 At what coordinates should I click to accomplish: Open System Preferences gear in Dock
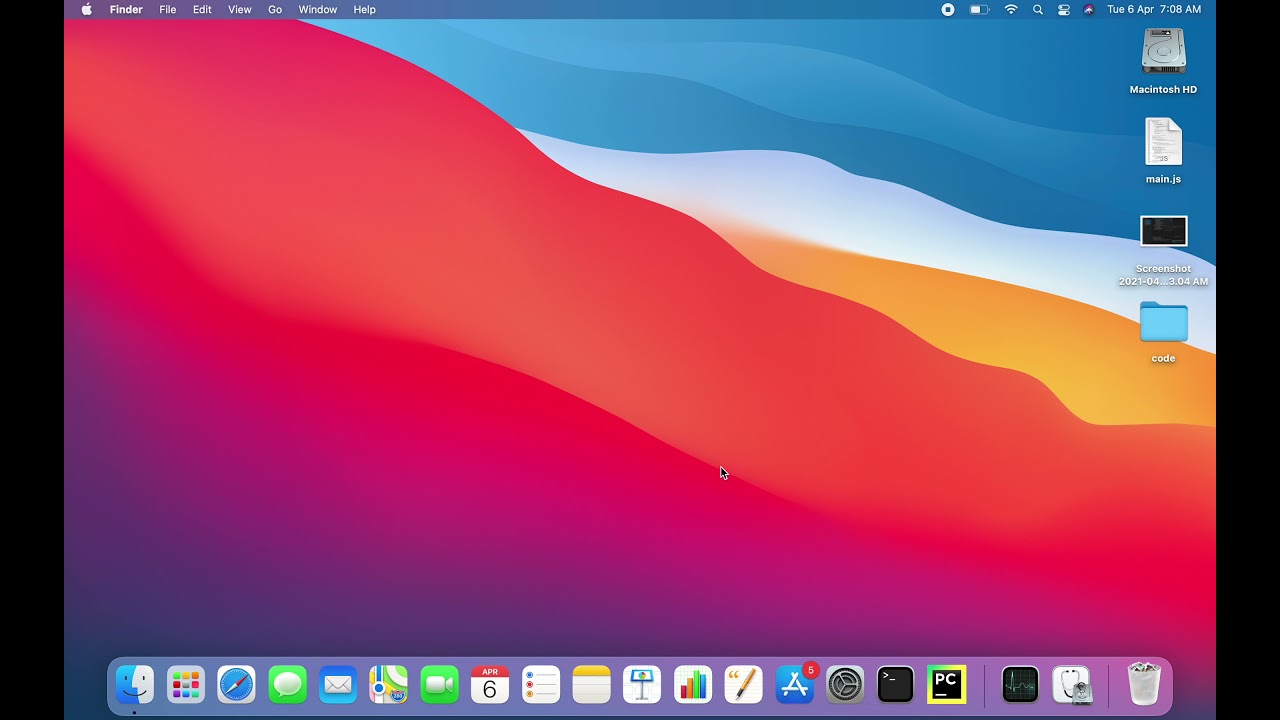point(845,685)
